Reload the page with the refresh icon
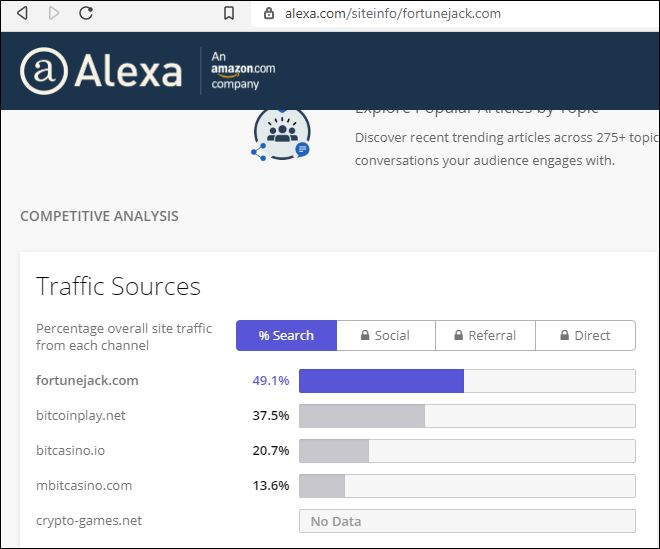The height and width of the screenshot is (549, 660). 86,13
